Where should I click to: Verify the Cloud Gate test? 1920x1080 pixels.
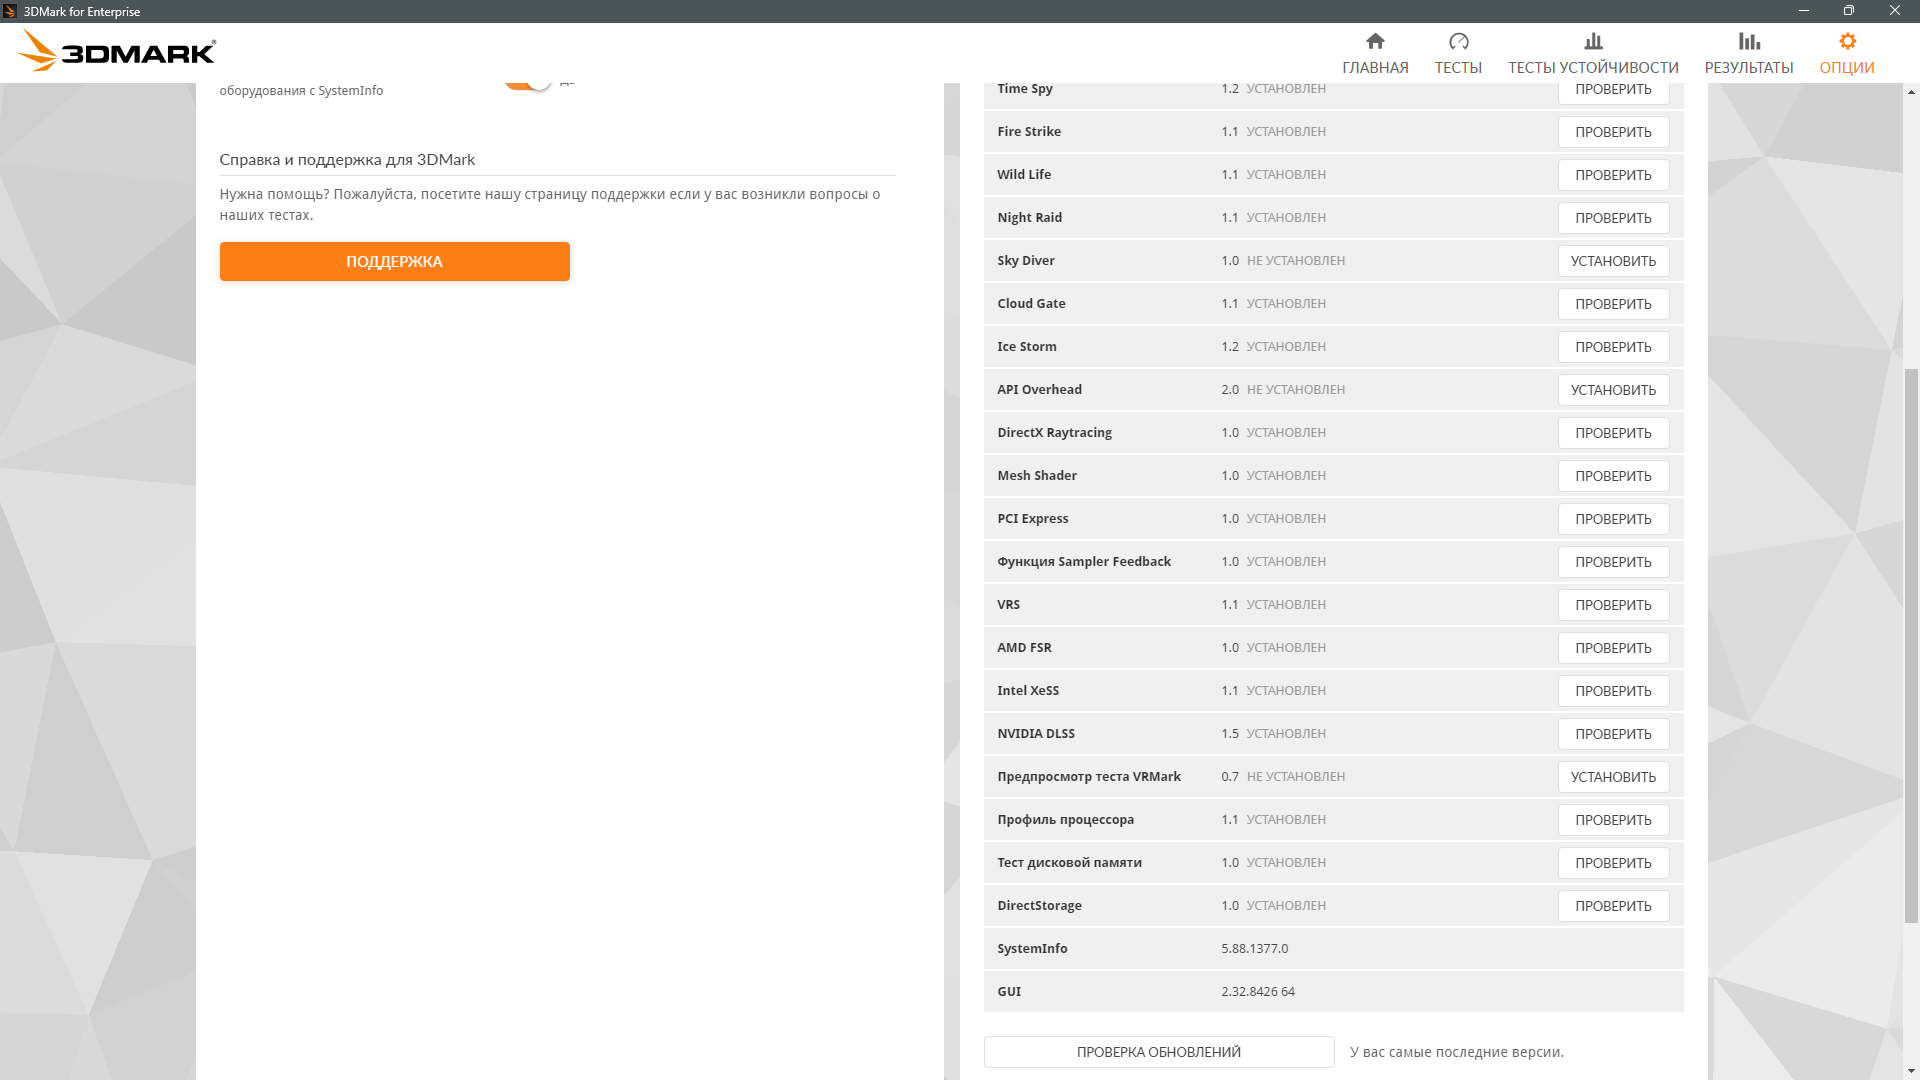1613,304
